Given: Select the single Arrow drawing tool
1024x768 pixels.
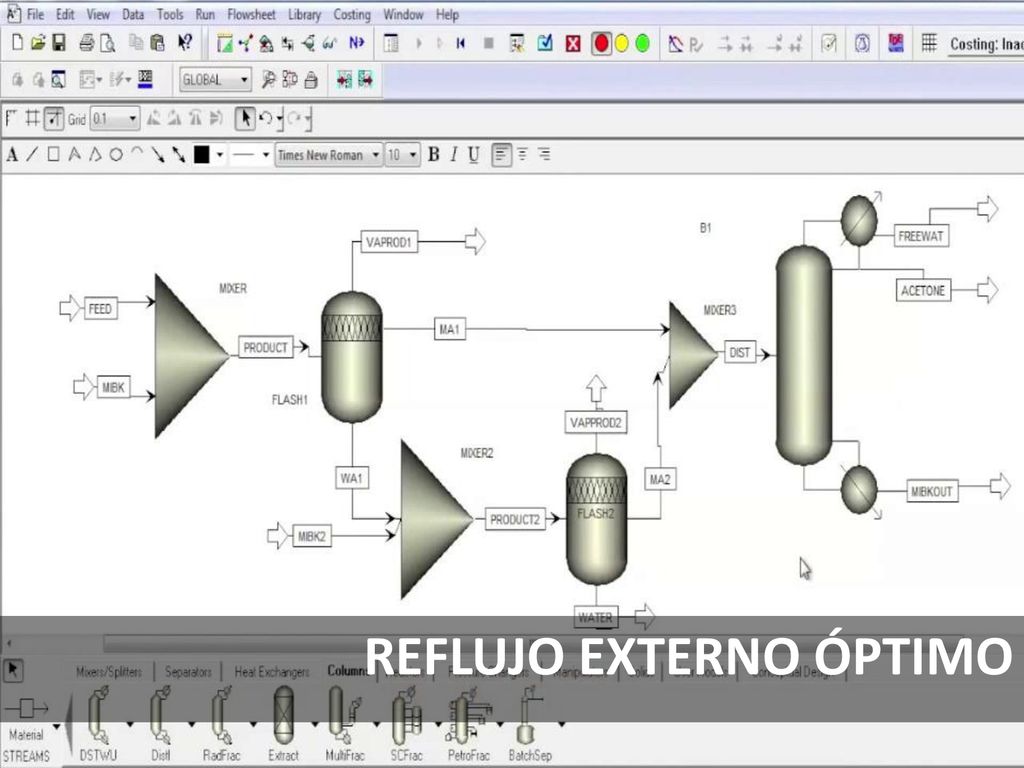Looking at the screenshot, I should click(157, 155).
